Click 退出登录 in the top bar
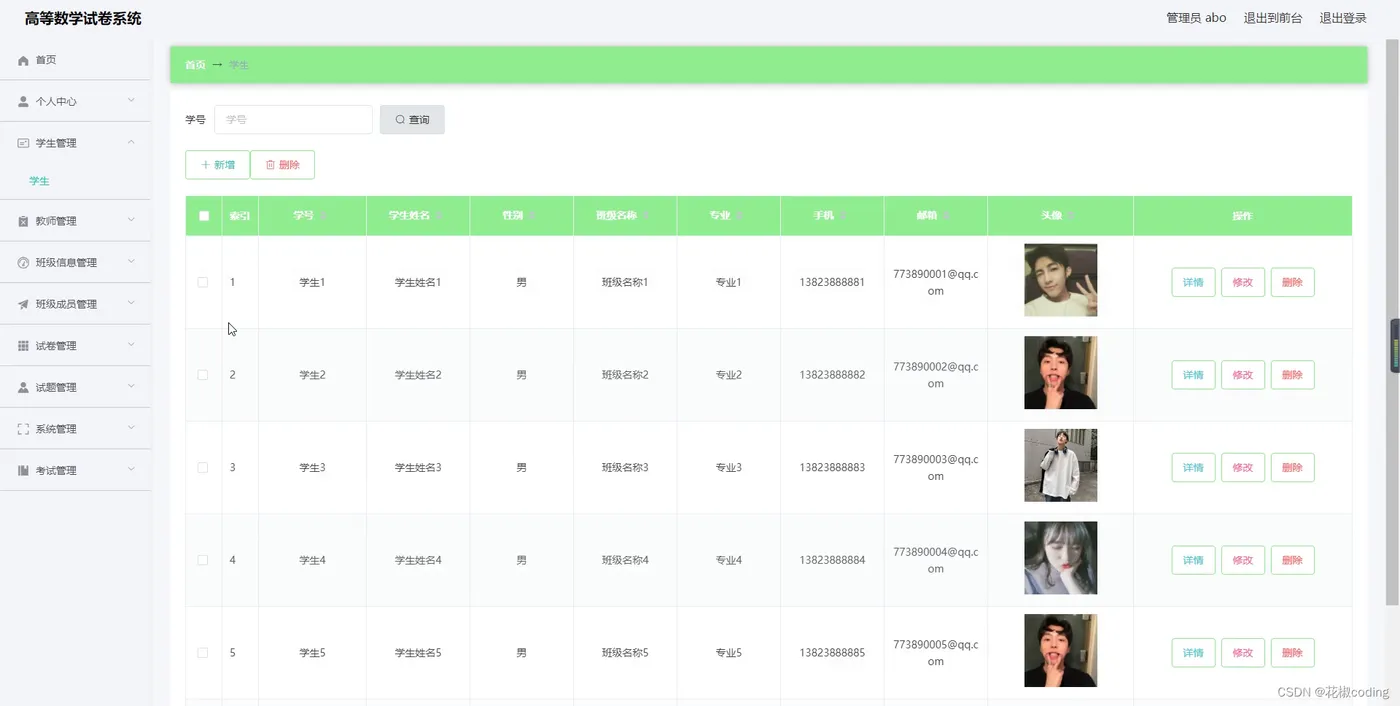This screenshot has height=706, width=1400. click(1343, 18)
